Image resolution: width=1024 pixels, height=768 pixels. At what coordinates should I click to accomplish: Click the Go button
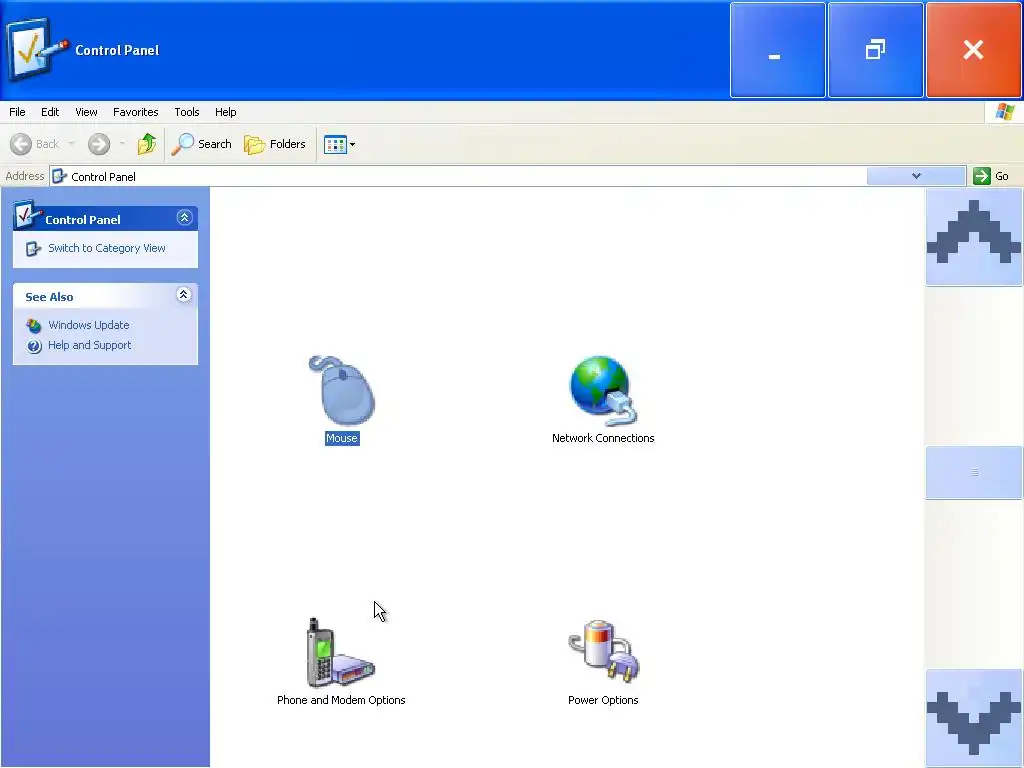[x=991, y=176]
